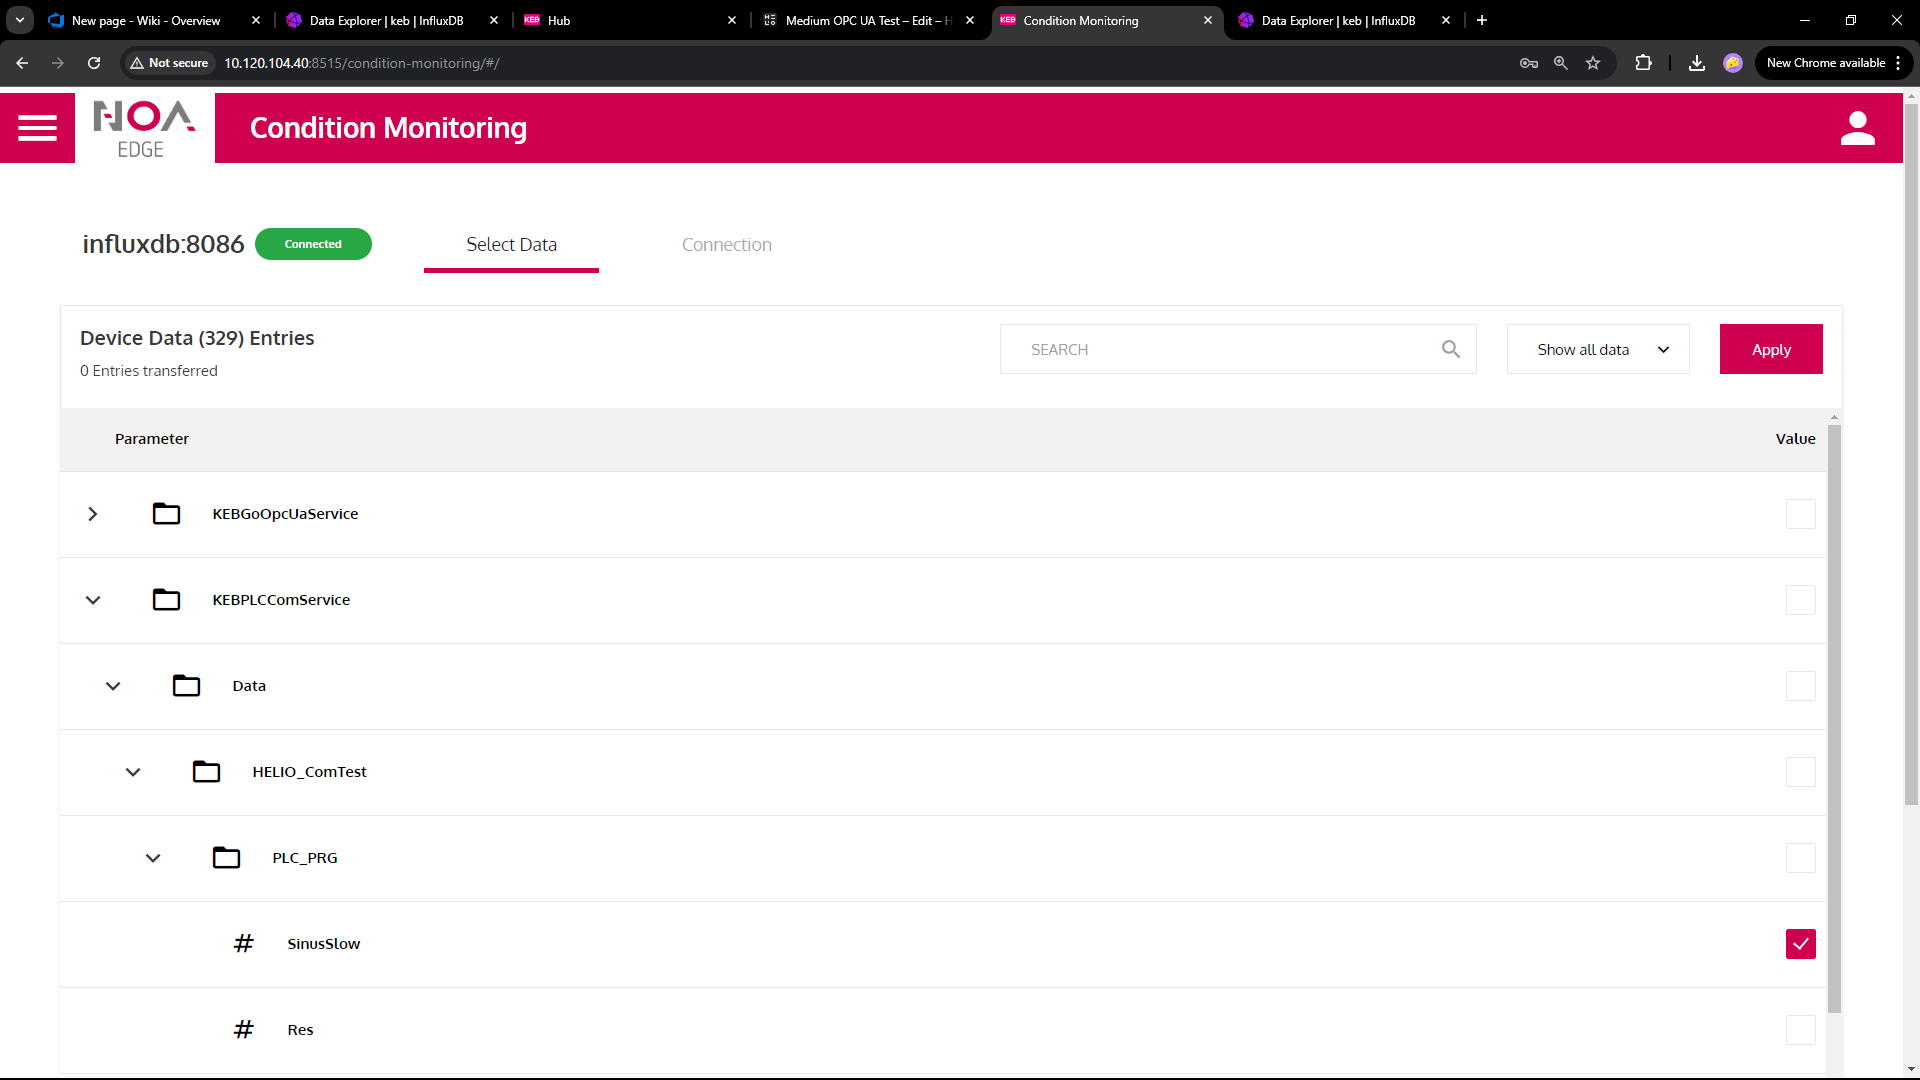Screen dimensions: 1920x1080
Task: Click the search magnifier icon
Action: 1450,349
